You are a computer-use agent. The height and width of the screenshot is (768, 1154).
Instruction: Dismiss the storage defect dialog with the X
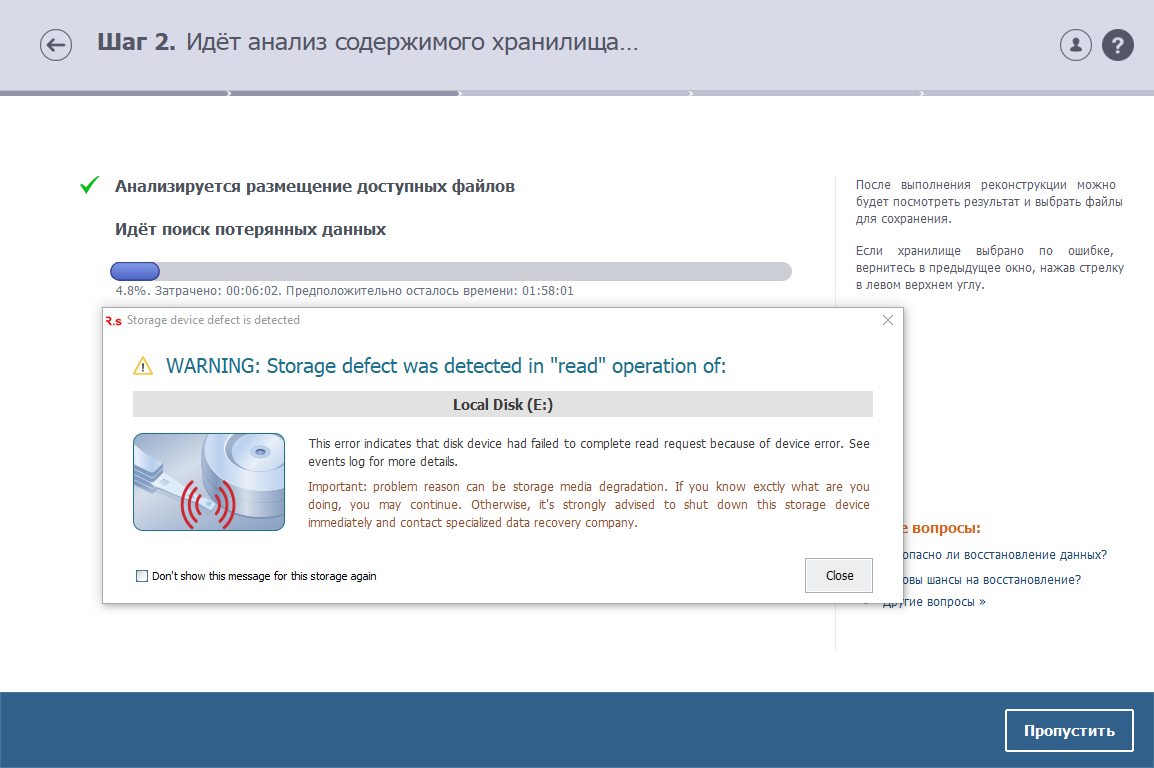pos(887,320)
